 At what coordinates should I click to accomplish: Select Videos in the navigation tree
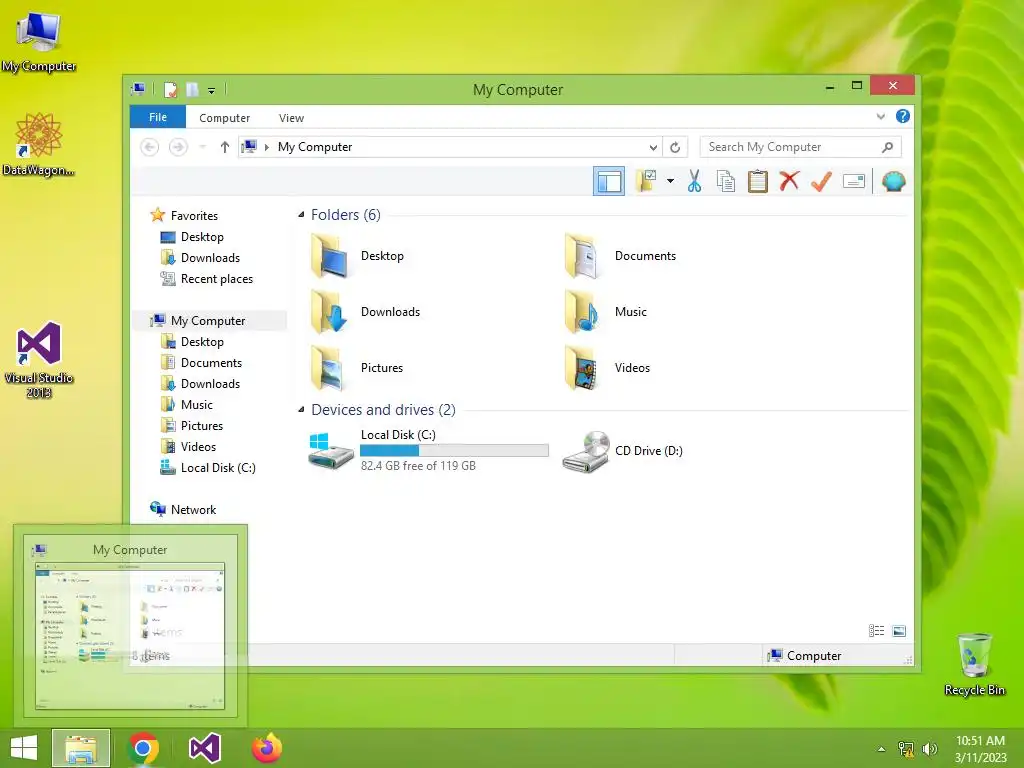(187, 446)
